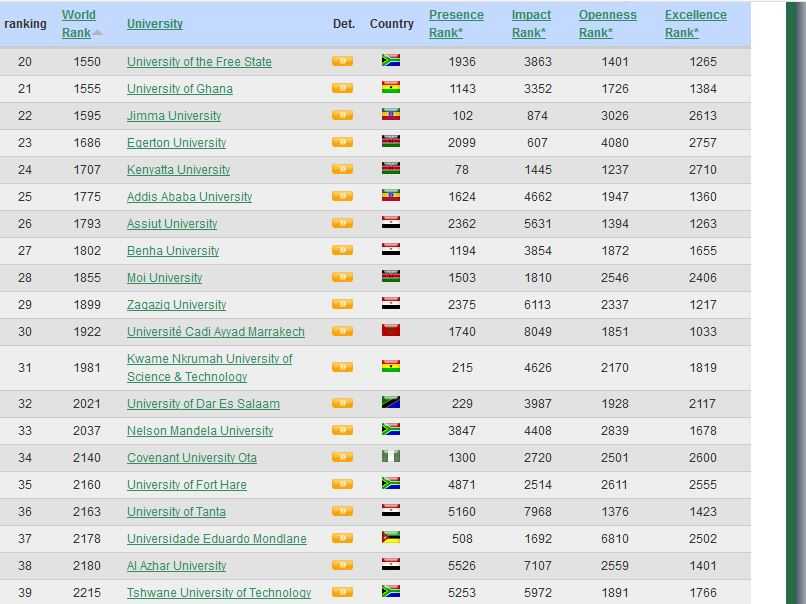Open details icon for Assiut University
The width and height of the screenshot is (806, 604).
point(342,223)
